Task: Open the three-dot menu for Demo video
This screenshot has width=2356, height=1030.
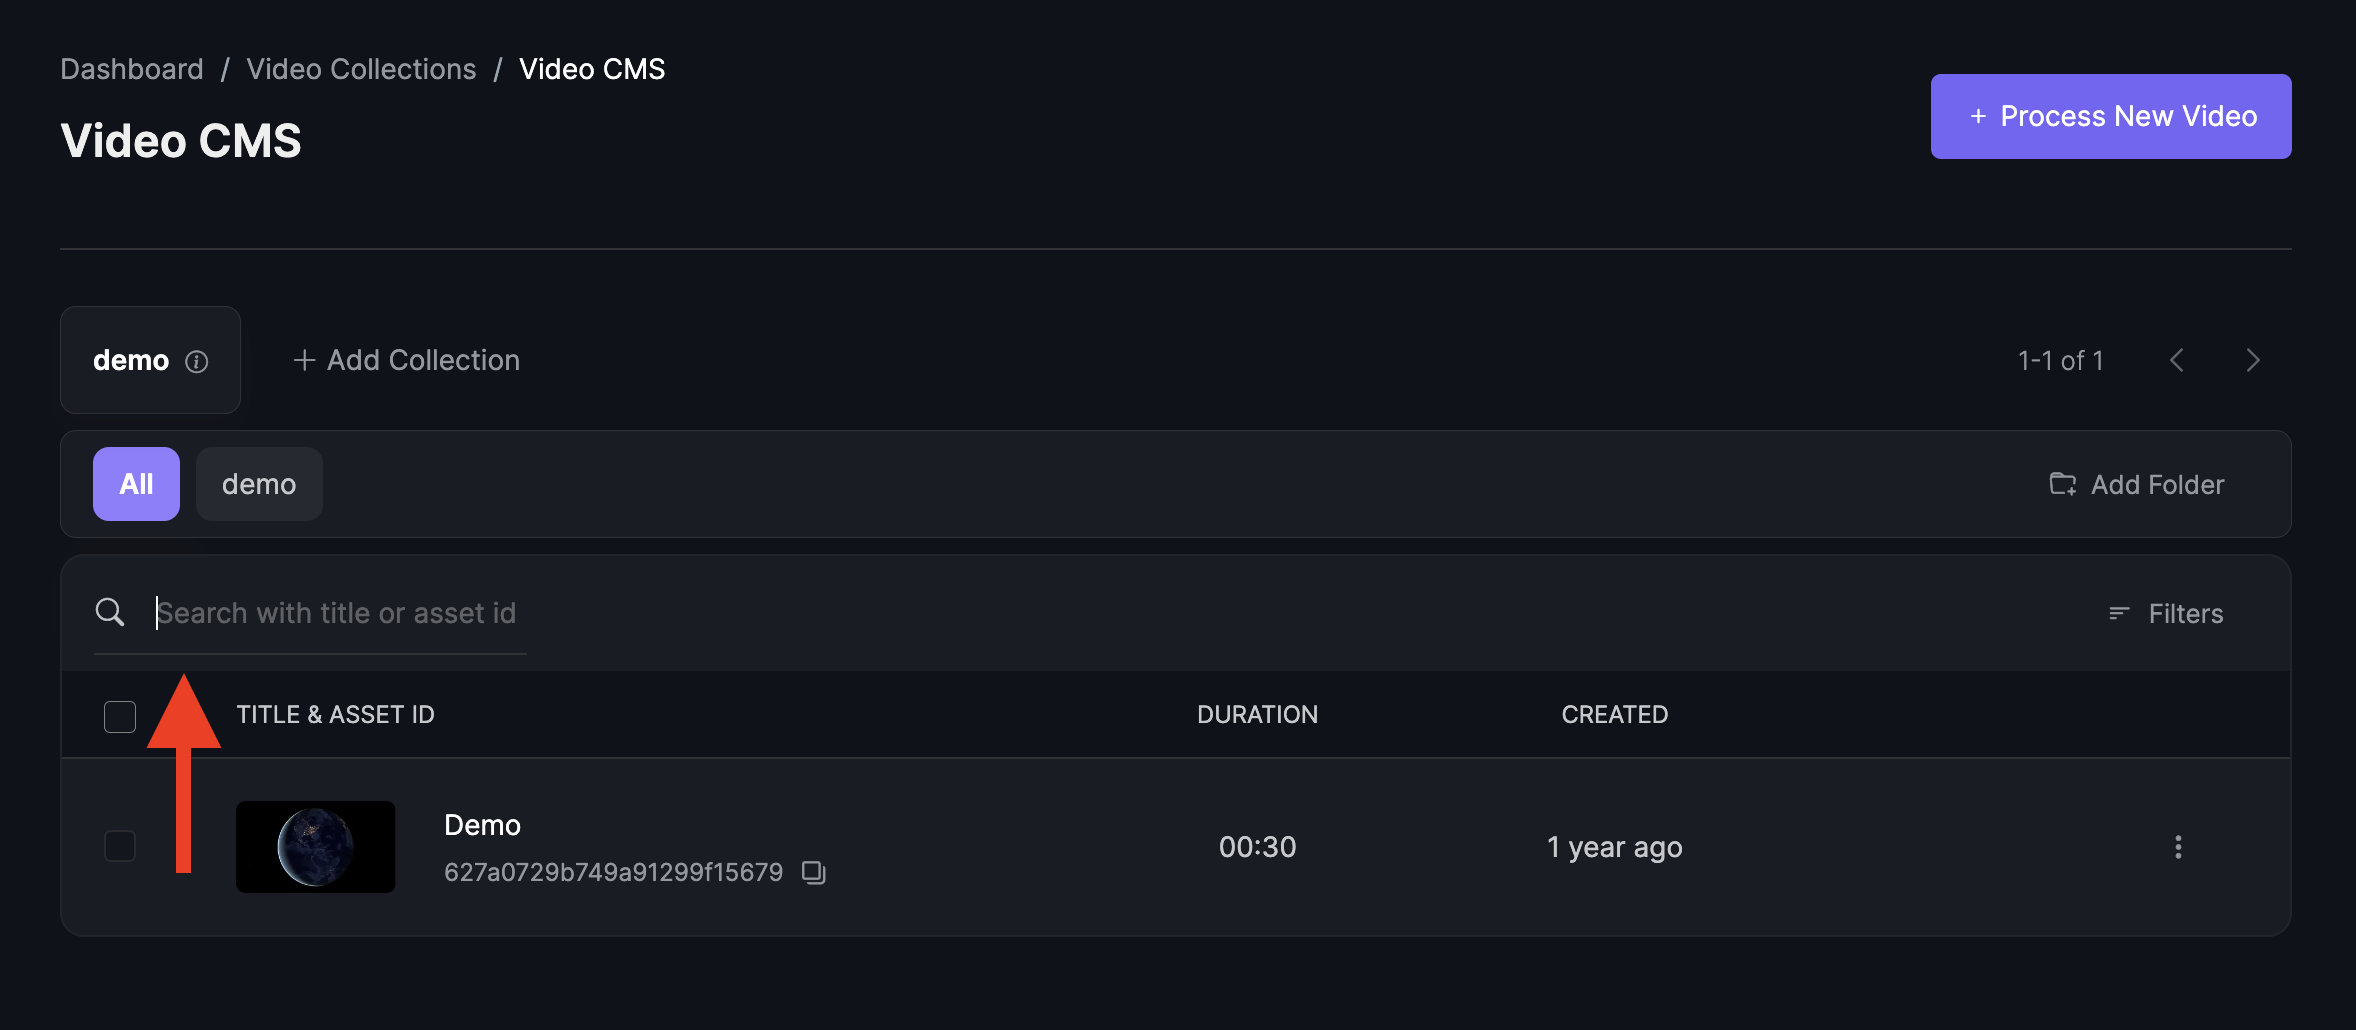Action: (2178, 847)
